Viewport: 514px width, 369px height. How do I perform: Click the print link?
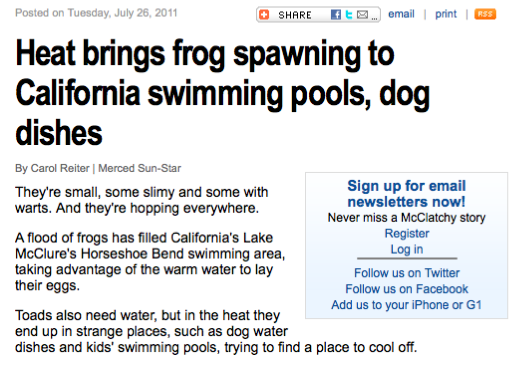pyautogui.click(x=446, y=14)
